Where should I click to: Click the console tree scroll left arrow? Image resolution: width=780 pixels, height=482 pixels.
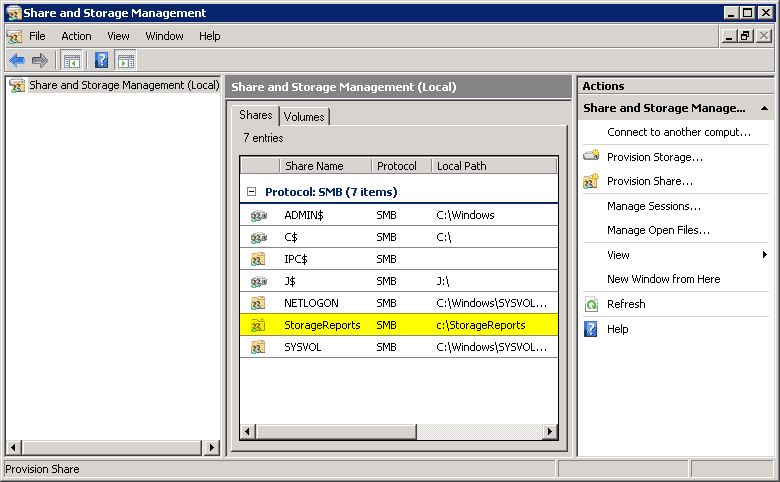coord(13,447)
